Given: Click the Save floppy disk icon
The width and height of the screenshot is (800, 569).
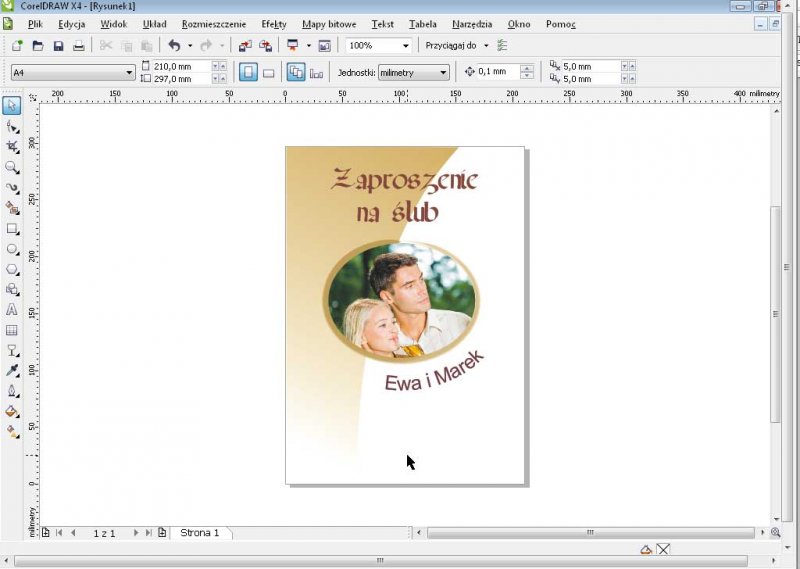Looking at the screenshot, I should pos(58,46).
